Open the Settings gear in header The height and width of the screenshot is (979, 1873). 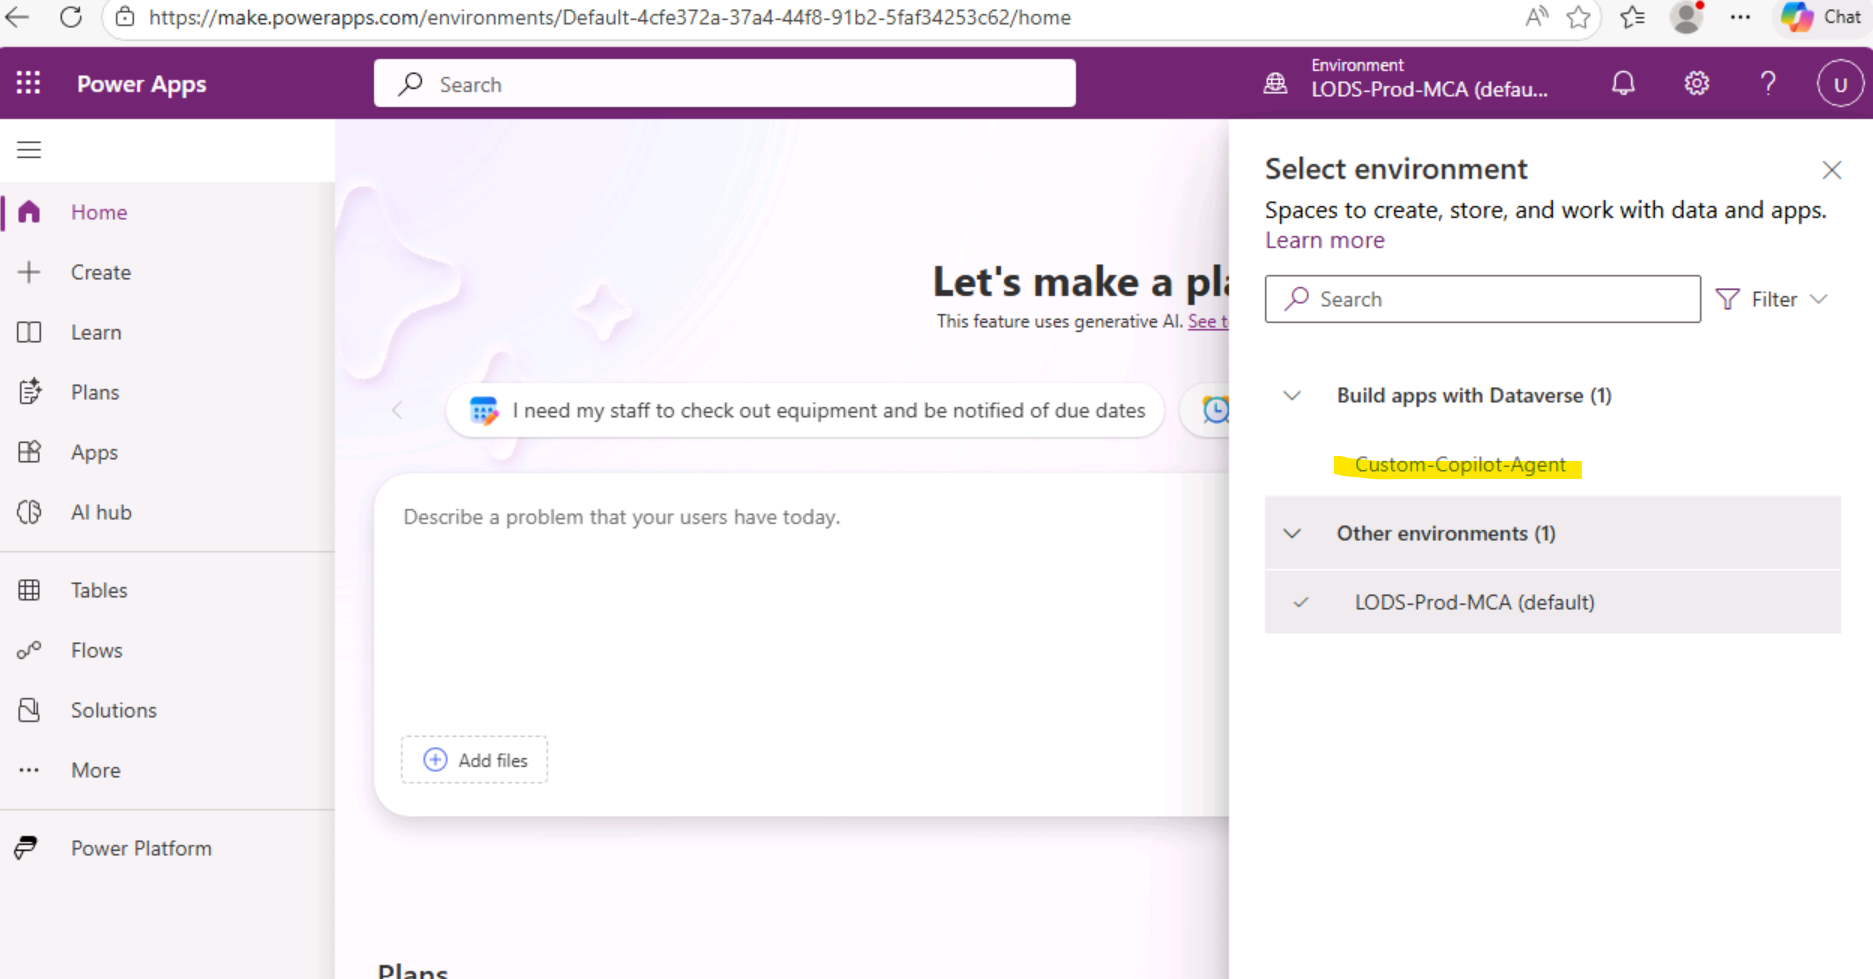[1696, 83]
